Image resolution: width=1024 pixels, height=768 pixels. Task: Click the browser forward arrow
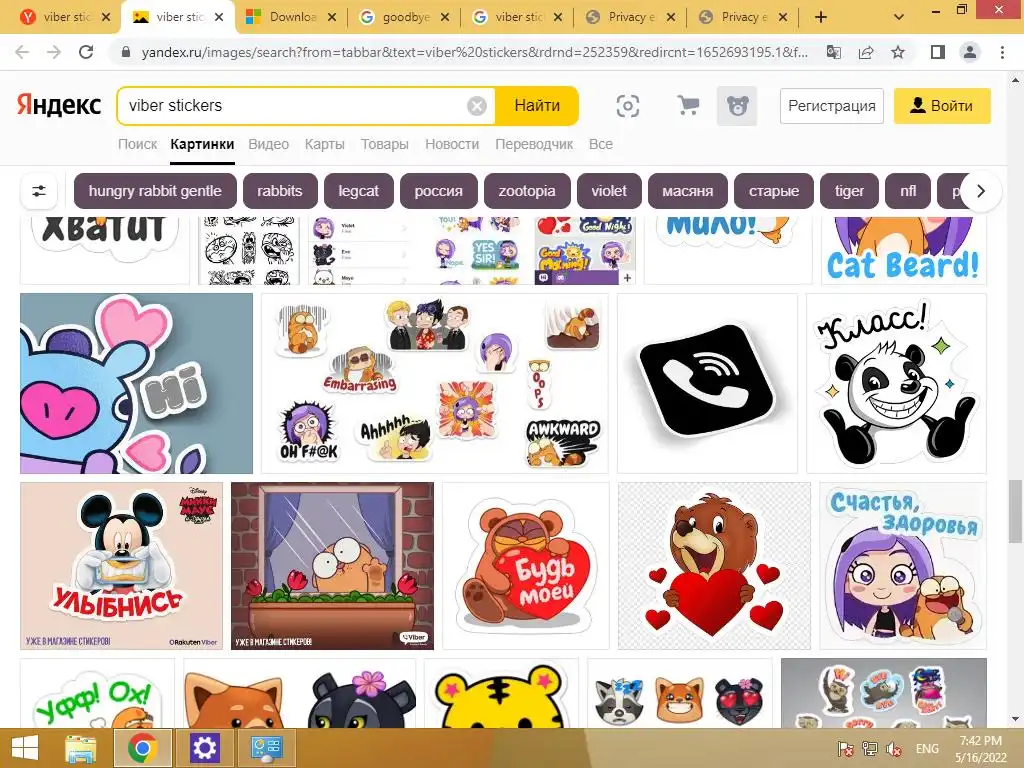pos(54,52)
